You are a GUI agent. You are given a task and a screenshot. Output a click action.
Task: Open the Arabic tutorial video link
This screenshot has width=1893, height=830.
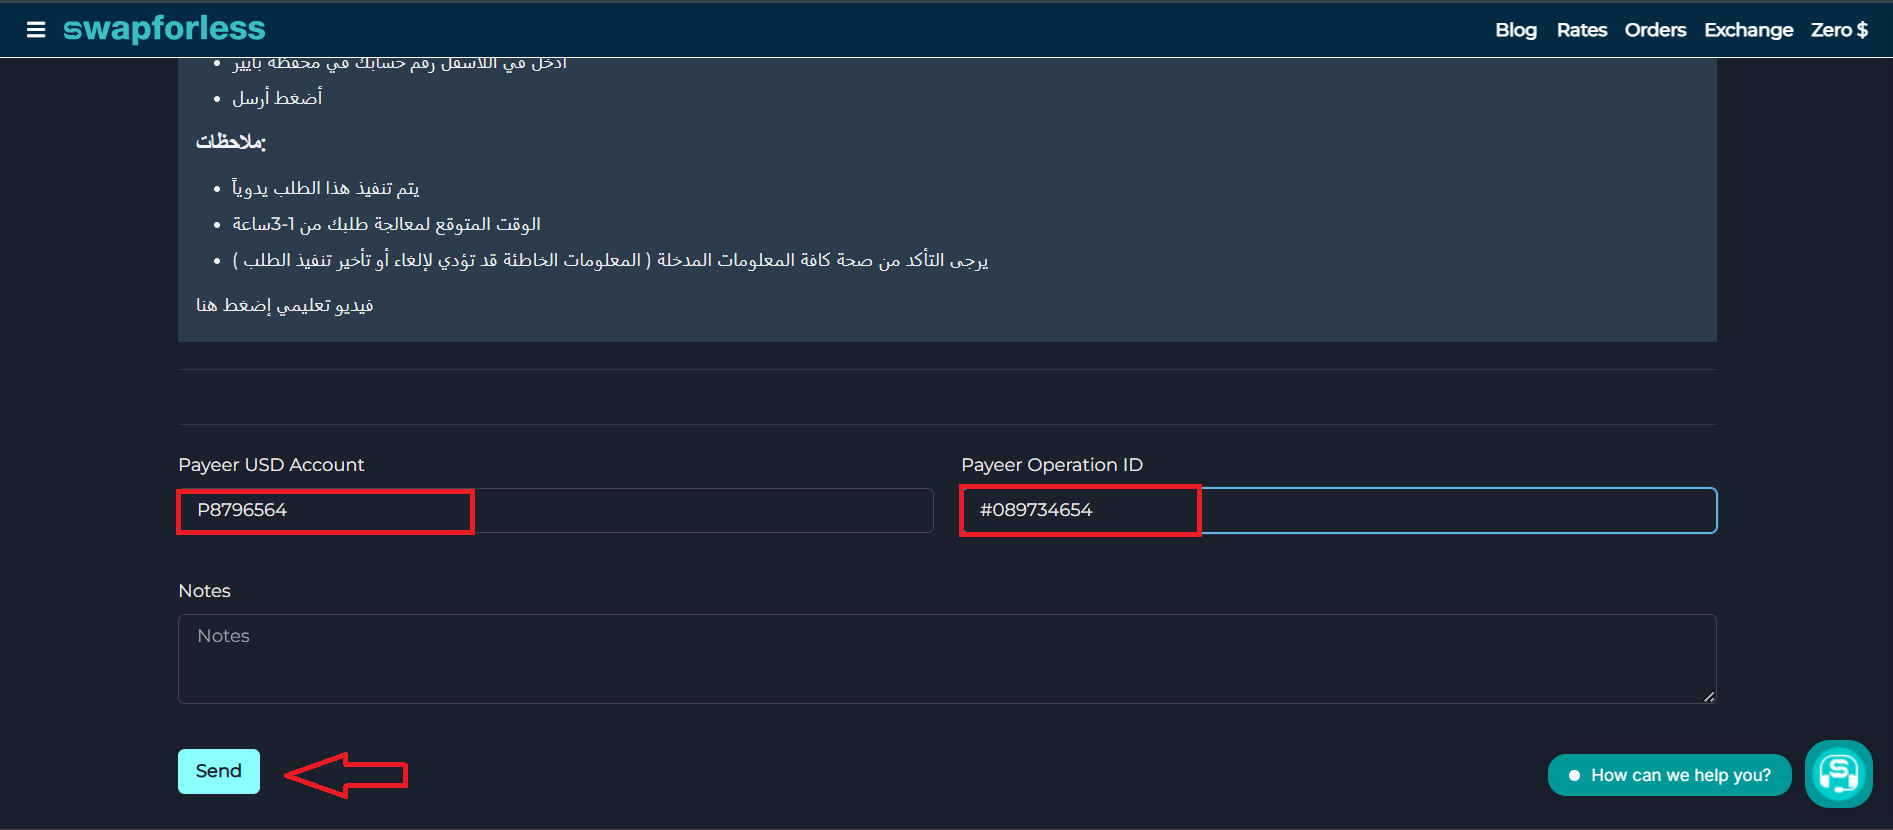coord(285,305)
